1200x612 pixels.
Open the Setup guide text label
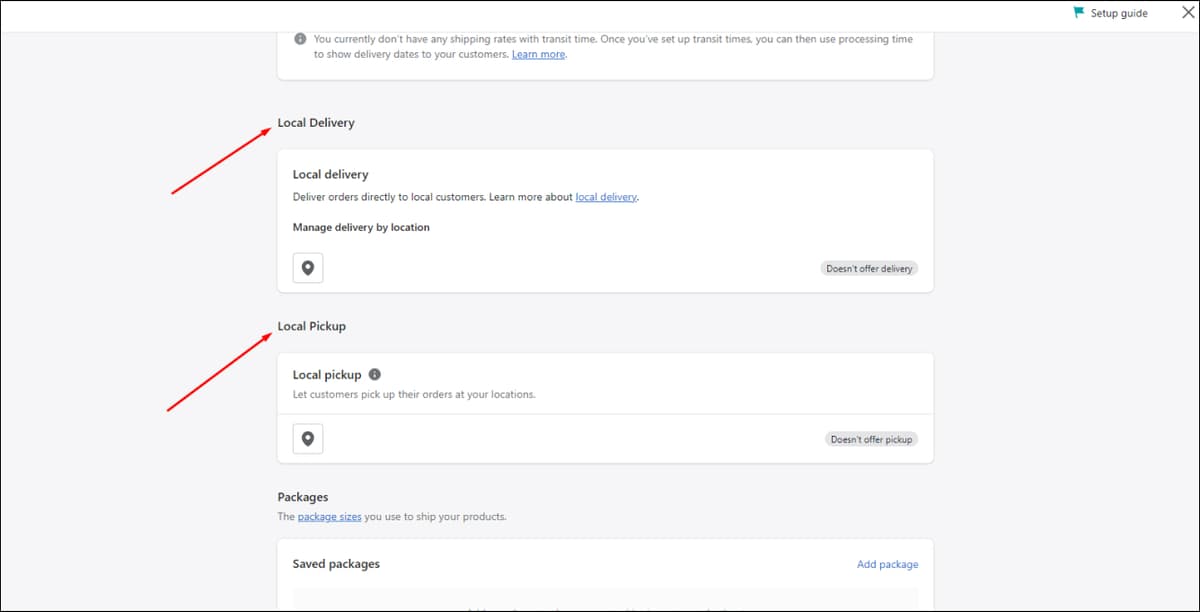click(x=1119, y=13)
